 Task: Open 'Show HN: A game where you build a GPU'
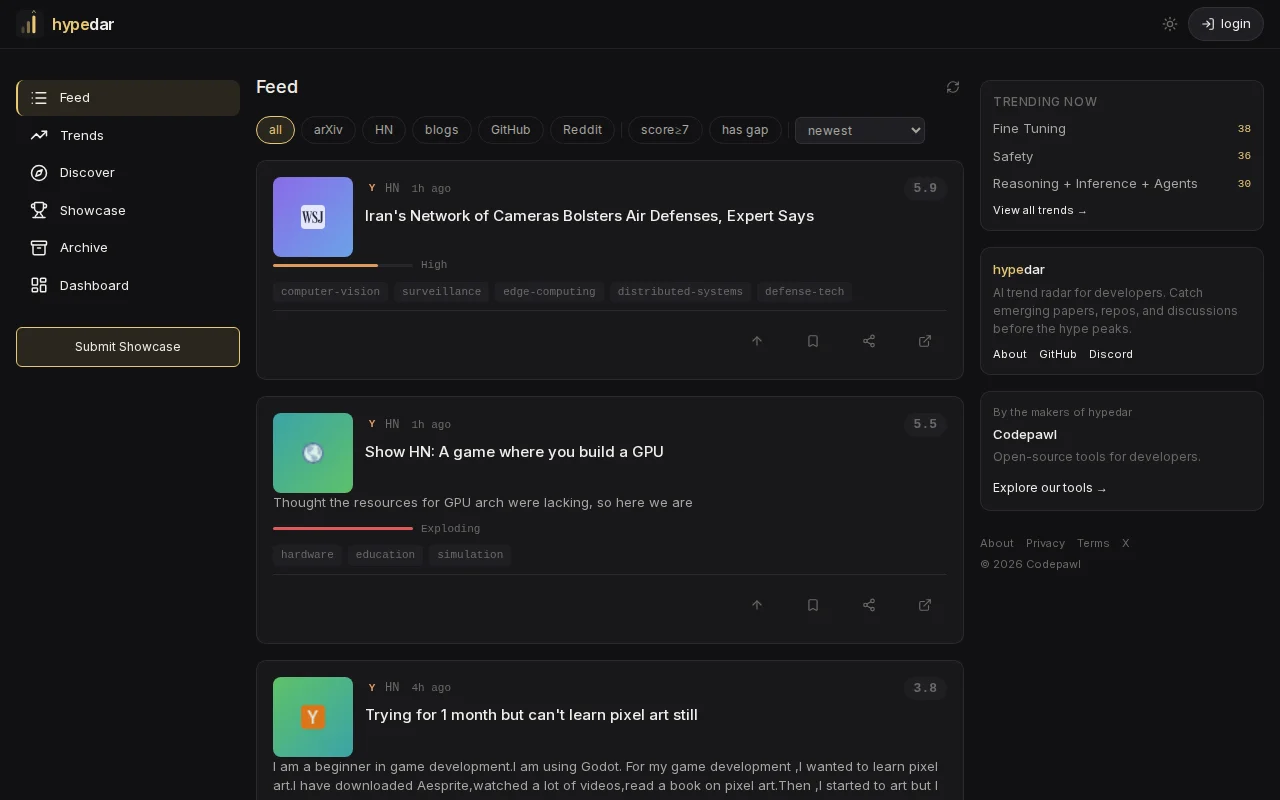(514, 452)
